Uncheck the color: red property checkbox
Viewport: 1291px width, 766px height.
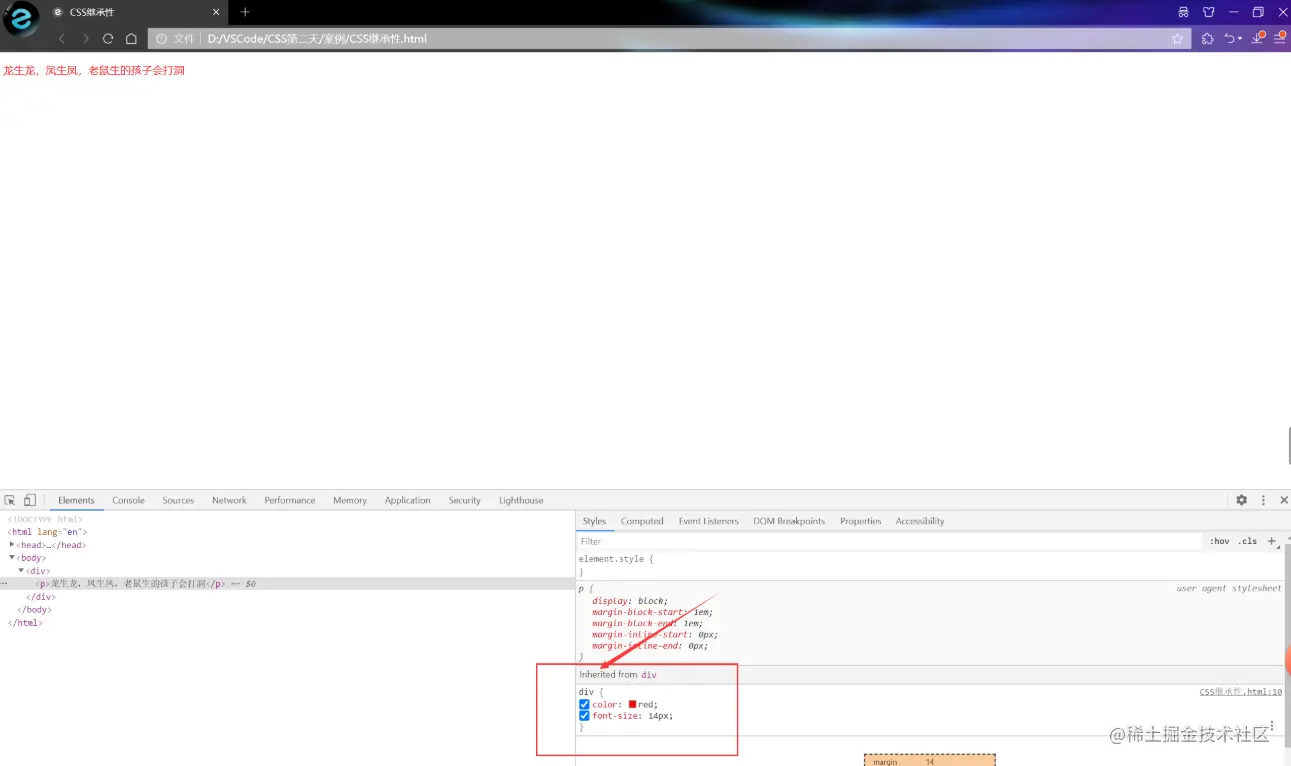tap(584, 704)
